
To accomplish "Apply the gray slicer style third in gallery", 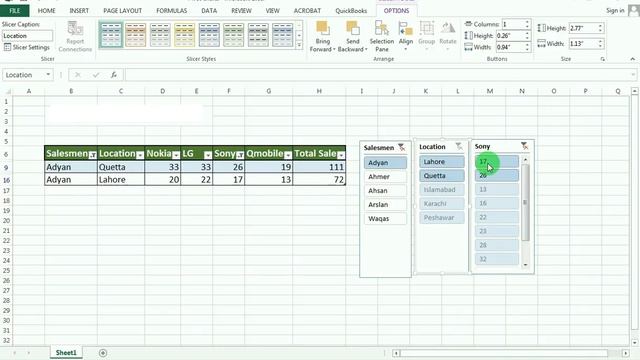I will click(x=160, y=35).
